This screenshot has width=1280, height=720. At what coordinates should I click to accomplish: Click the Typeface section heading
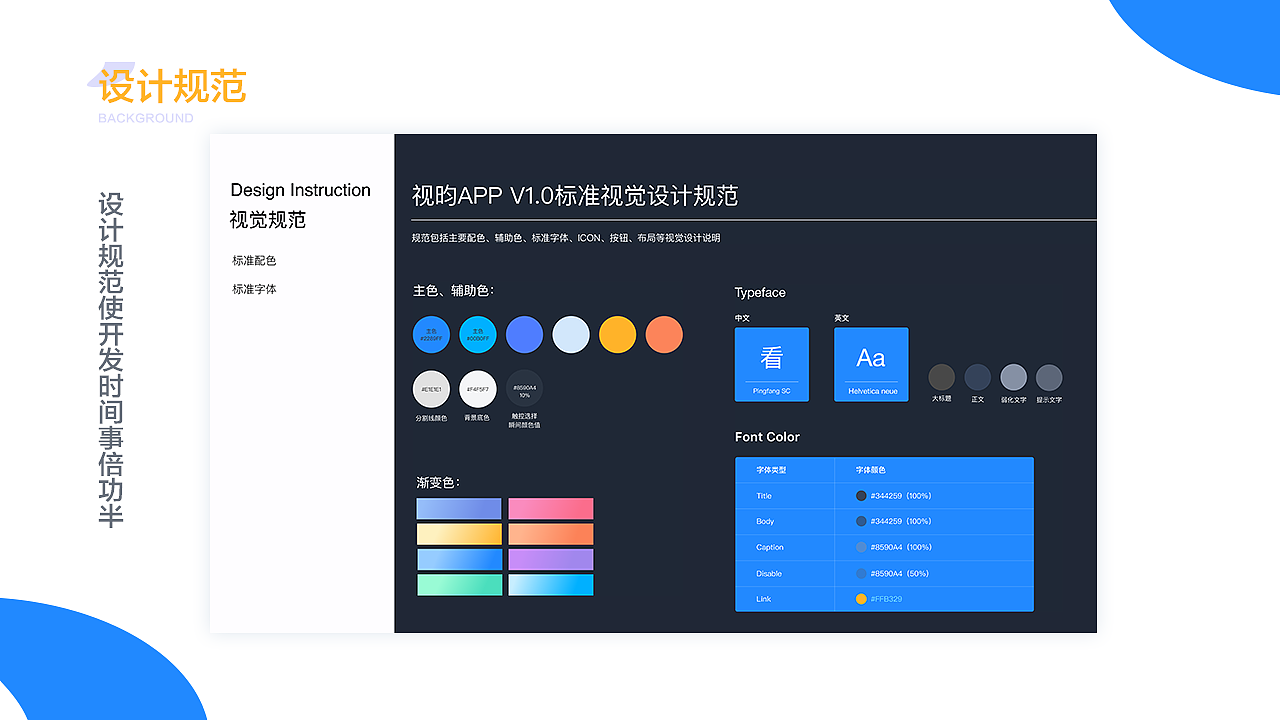(x=760, y=293)
